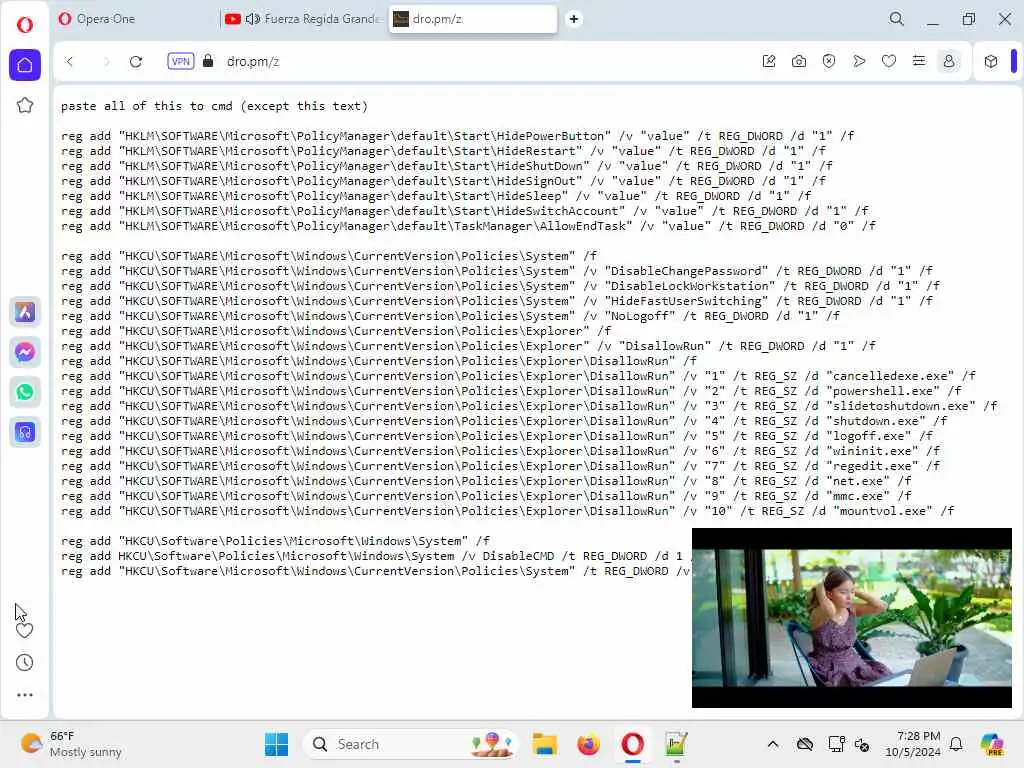Show hidden tray icons chevron

(x=773, y=744)
